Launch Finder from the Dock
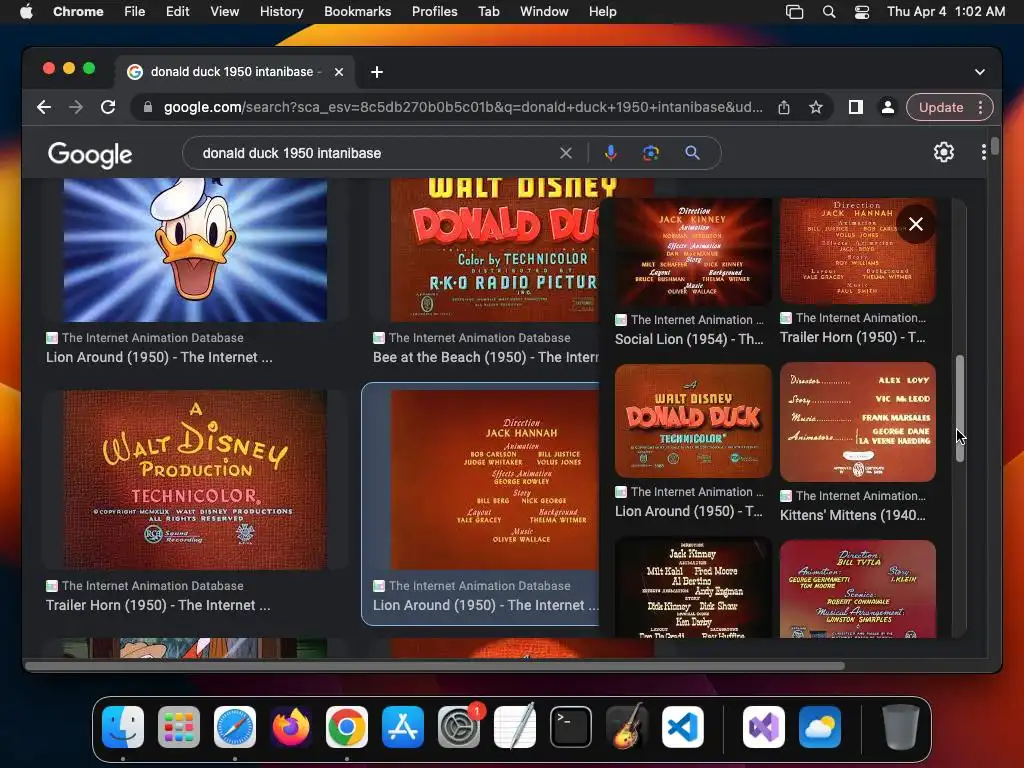 [123, 726]
